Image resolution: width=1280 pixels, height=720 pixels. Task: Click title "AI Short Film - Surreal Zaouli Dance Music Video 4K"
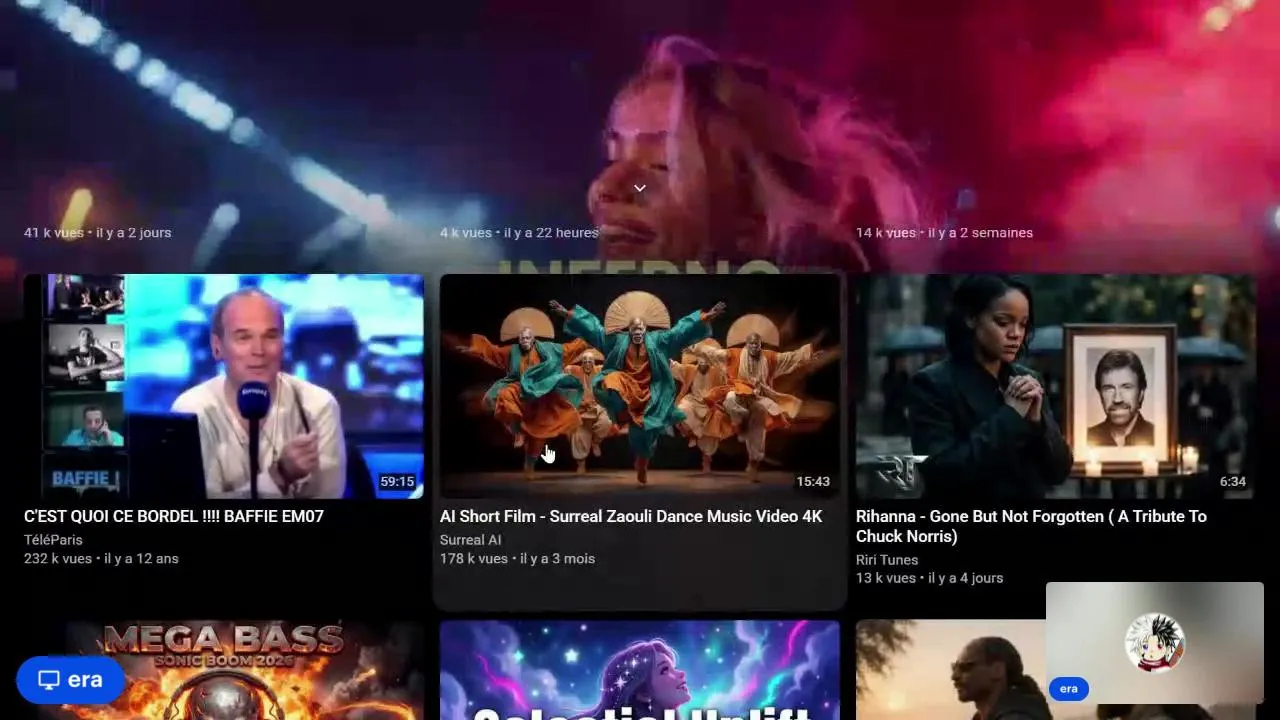[631, 516]
